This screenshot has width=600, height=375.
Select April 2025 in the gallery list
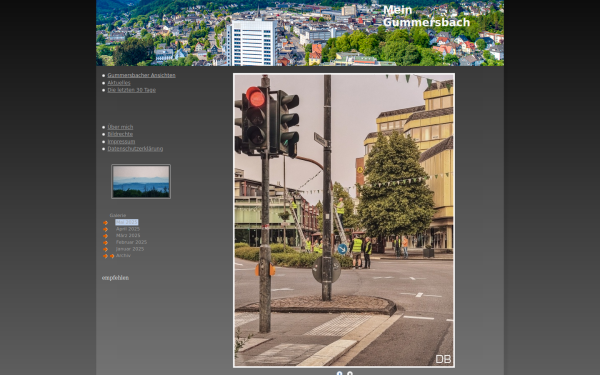128,229
